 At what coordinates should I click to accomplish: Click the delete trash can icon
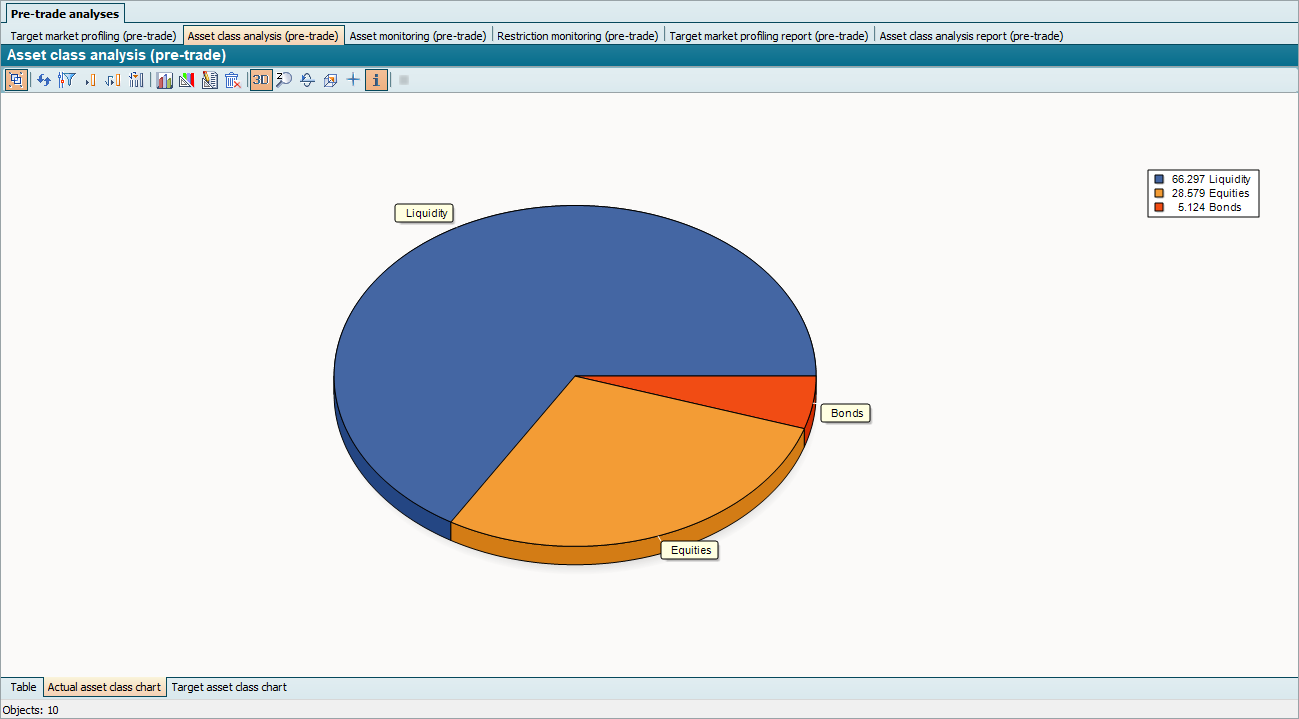tap(232, 80)
